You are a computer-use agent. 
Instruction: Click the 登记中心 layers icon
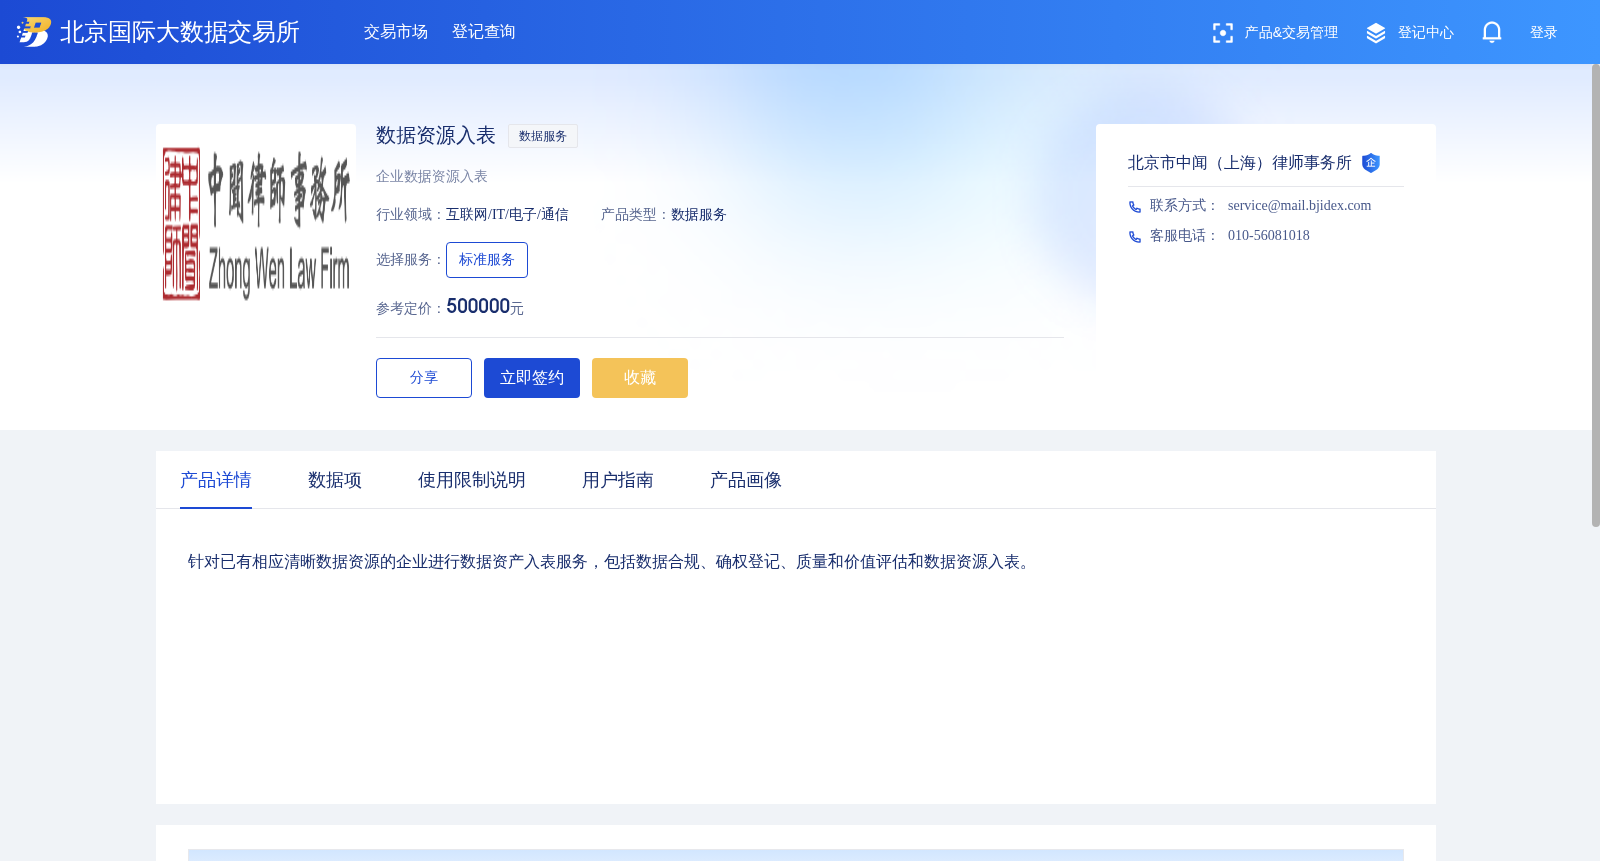click(x=1376, y=33)
